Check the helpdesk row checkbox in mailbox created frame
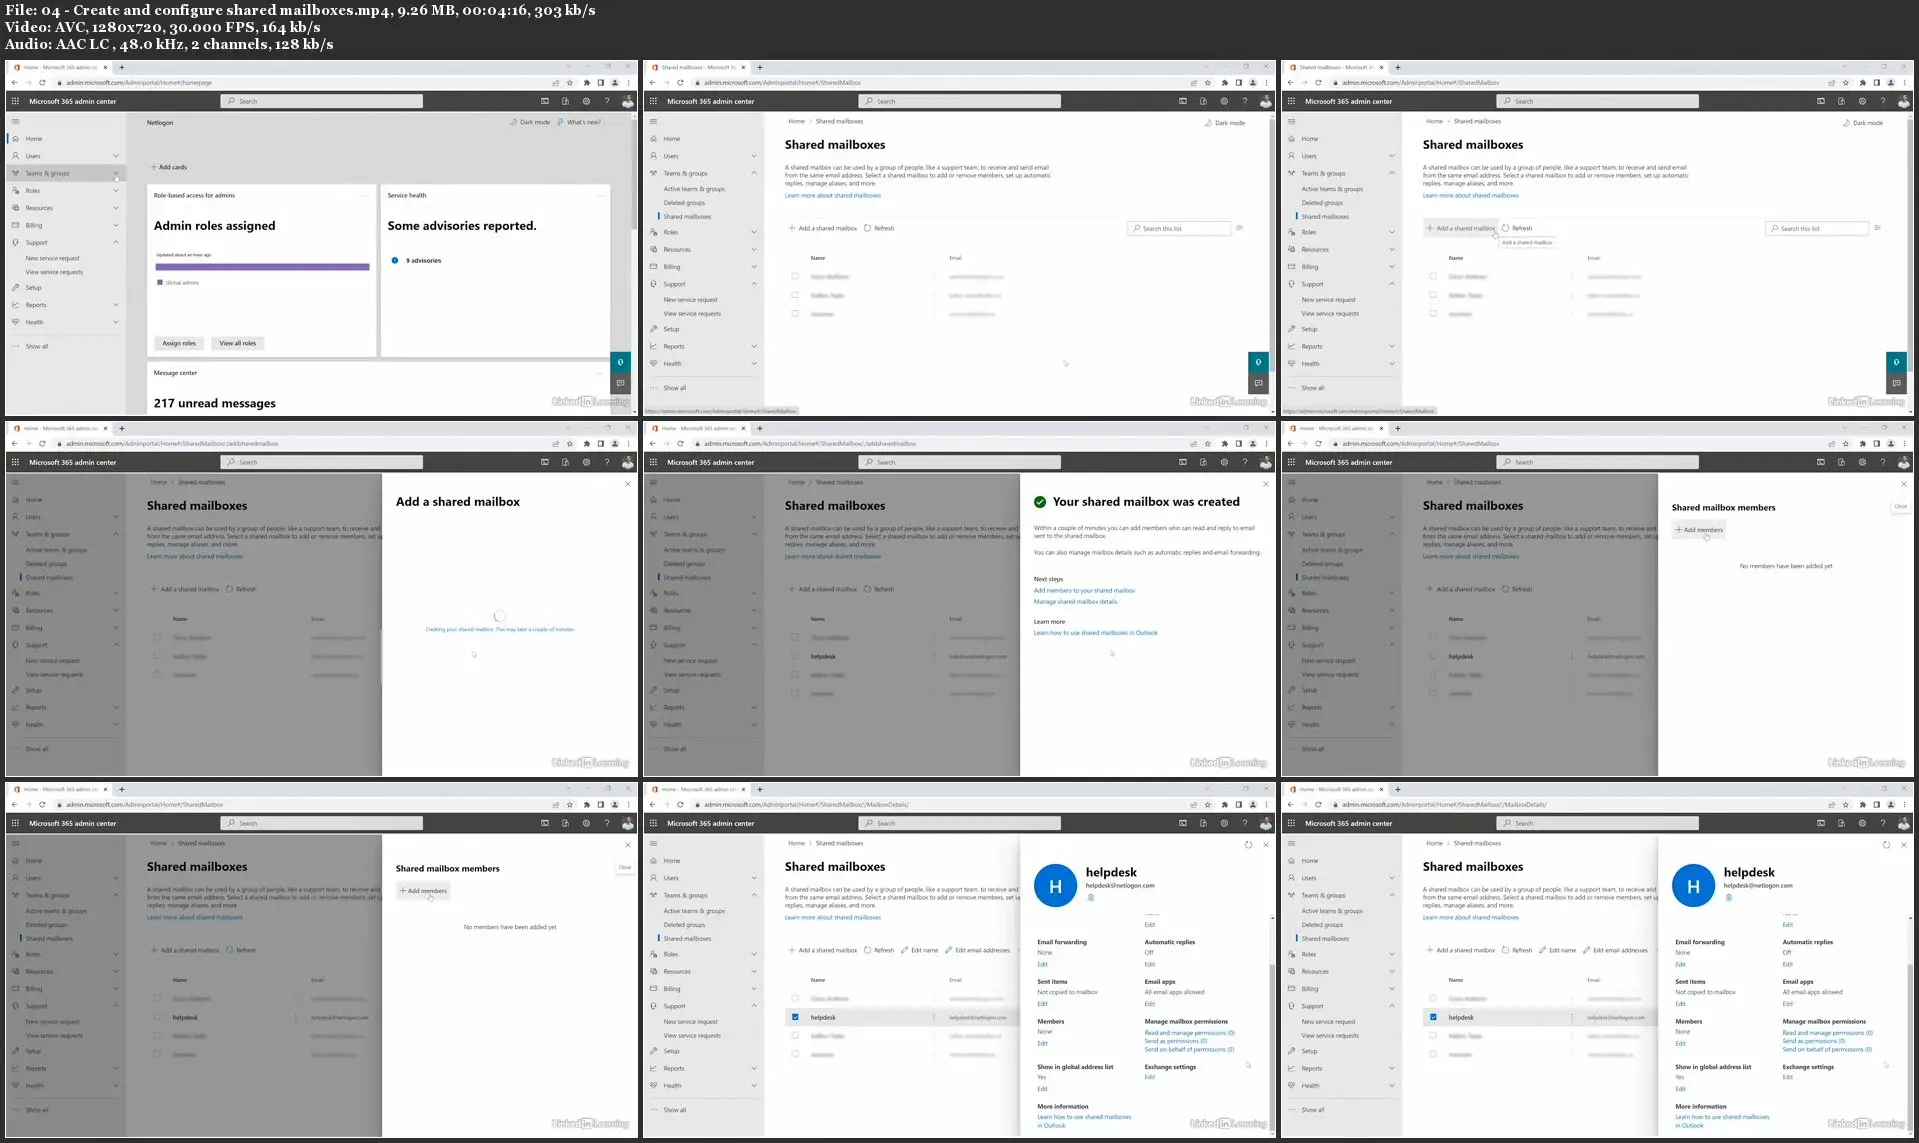The width and height of the screenshot is (1919, 1143). point(795,656)
